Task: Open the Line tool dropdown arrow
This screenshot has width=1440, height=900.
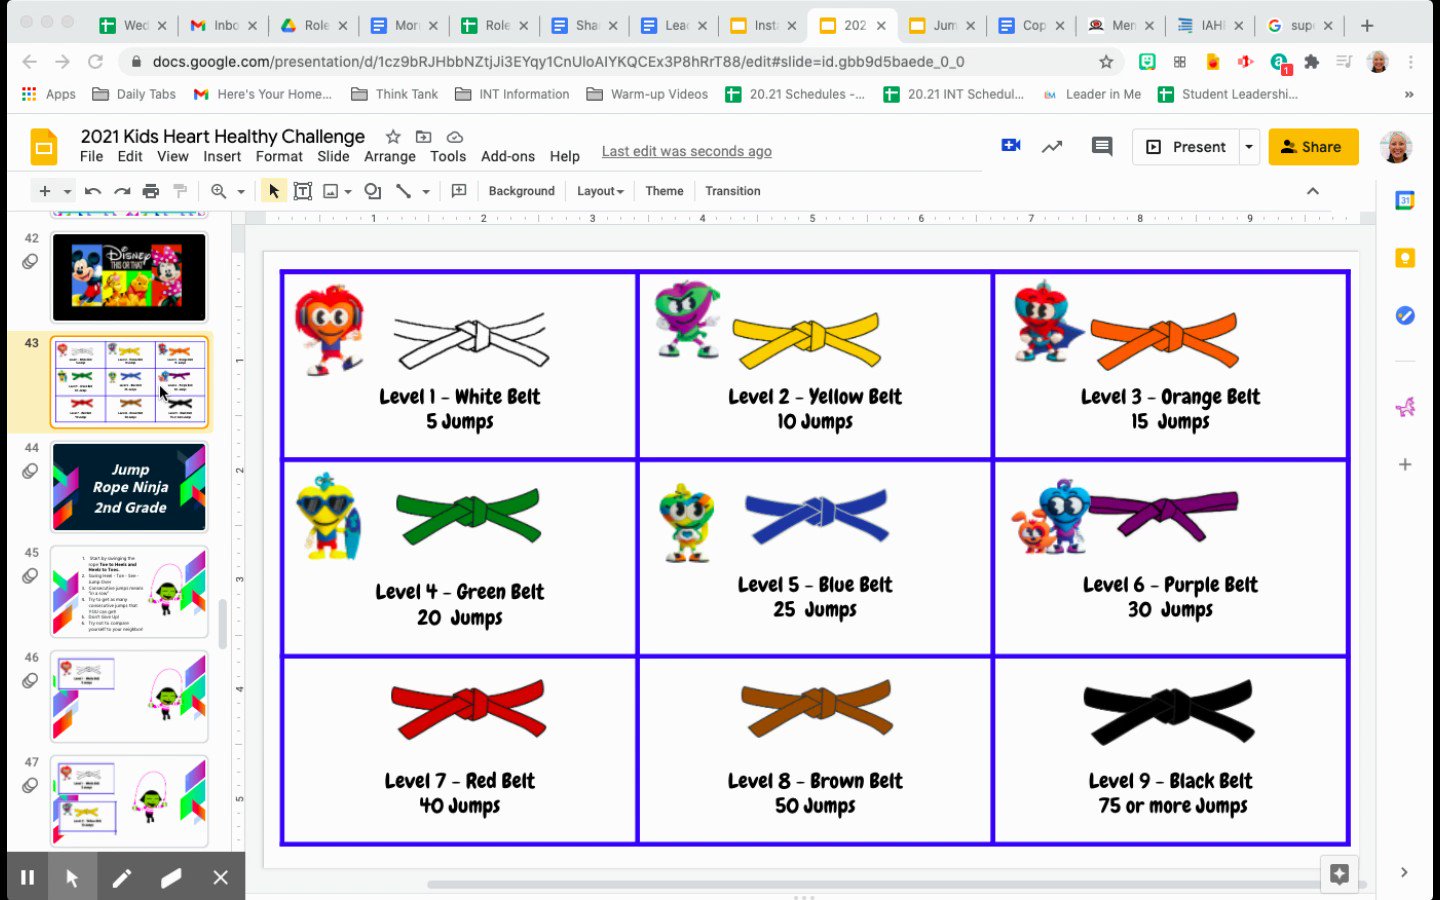Action: point(424,190)
